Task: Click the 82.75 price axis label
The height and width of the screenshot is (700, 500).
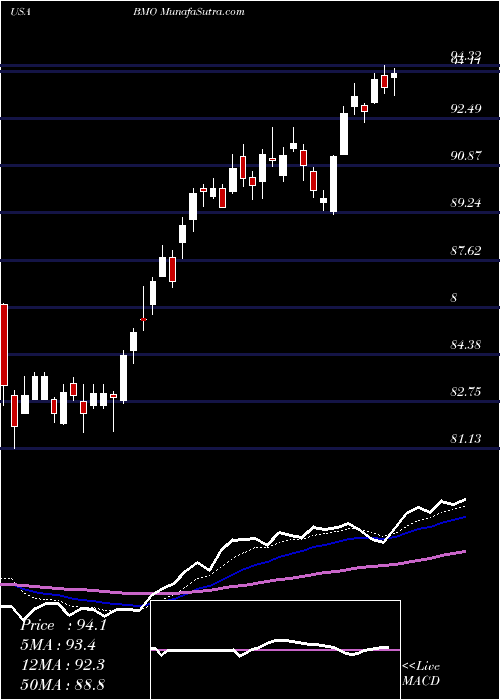Action: point(466,392)
